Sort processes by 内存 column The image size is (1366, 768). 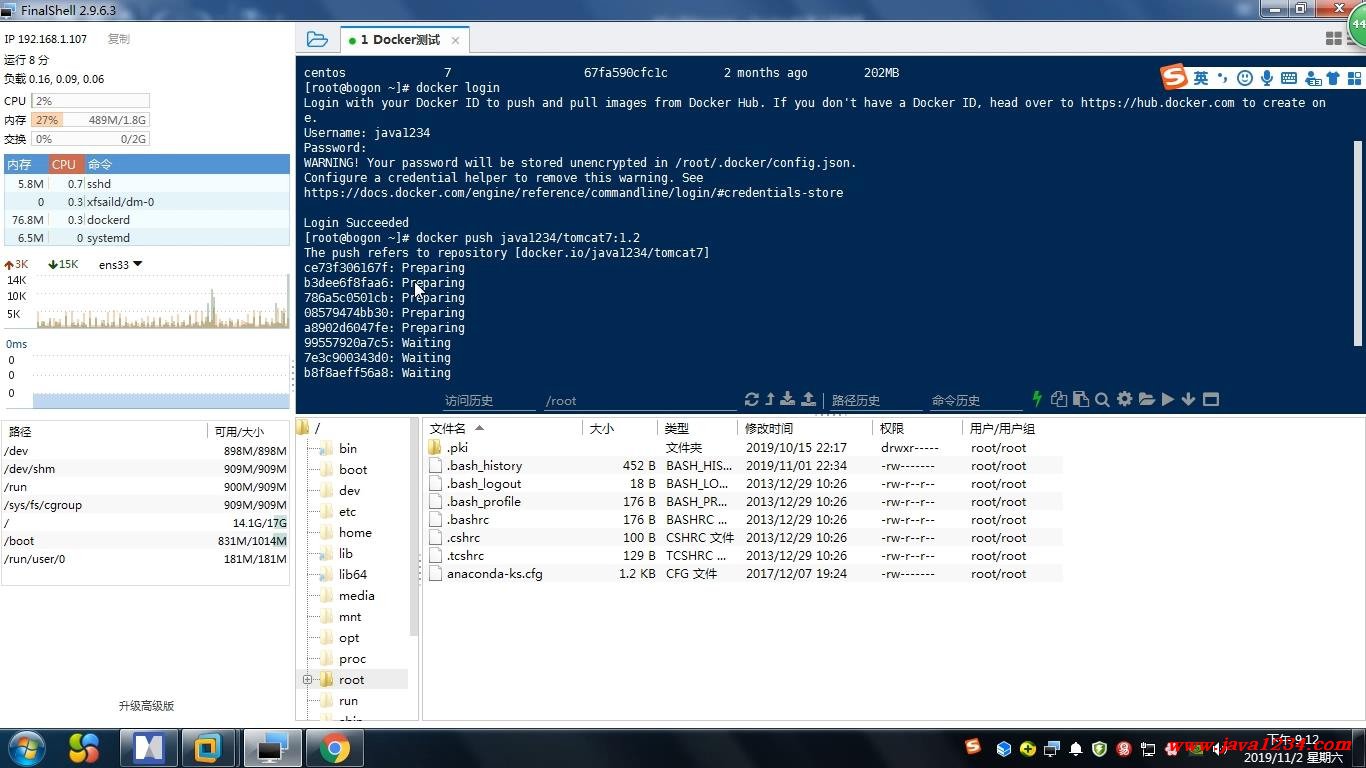25,164
